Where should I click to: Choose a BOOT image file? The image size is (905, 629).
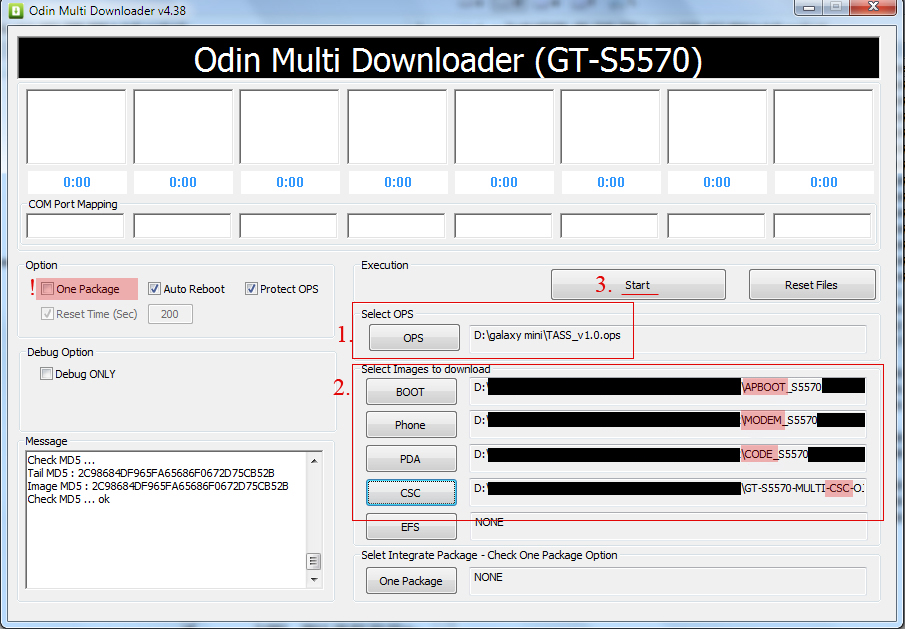(x=410, y=392)
